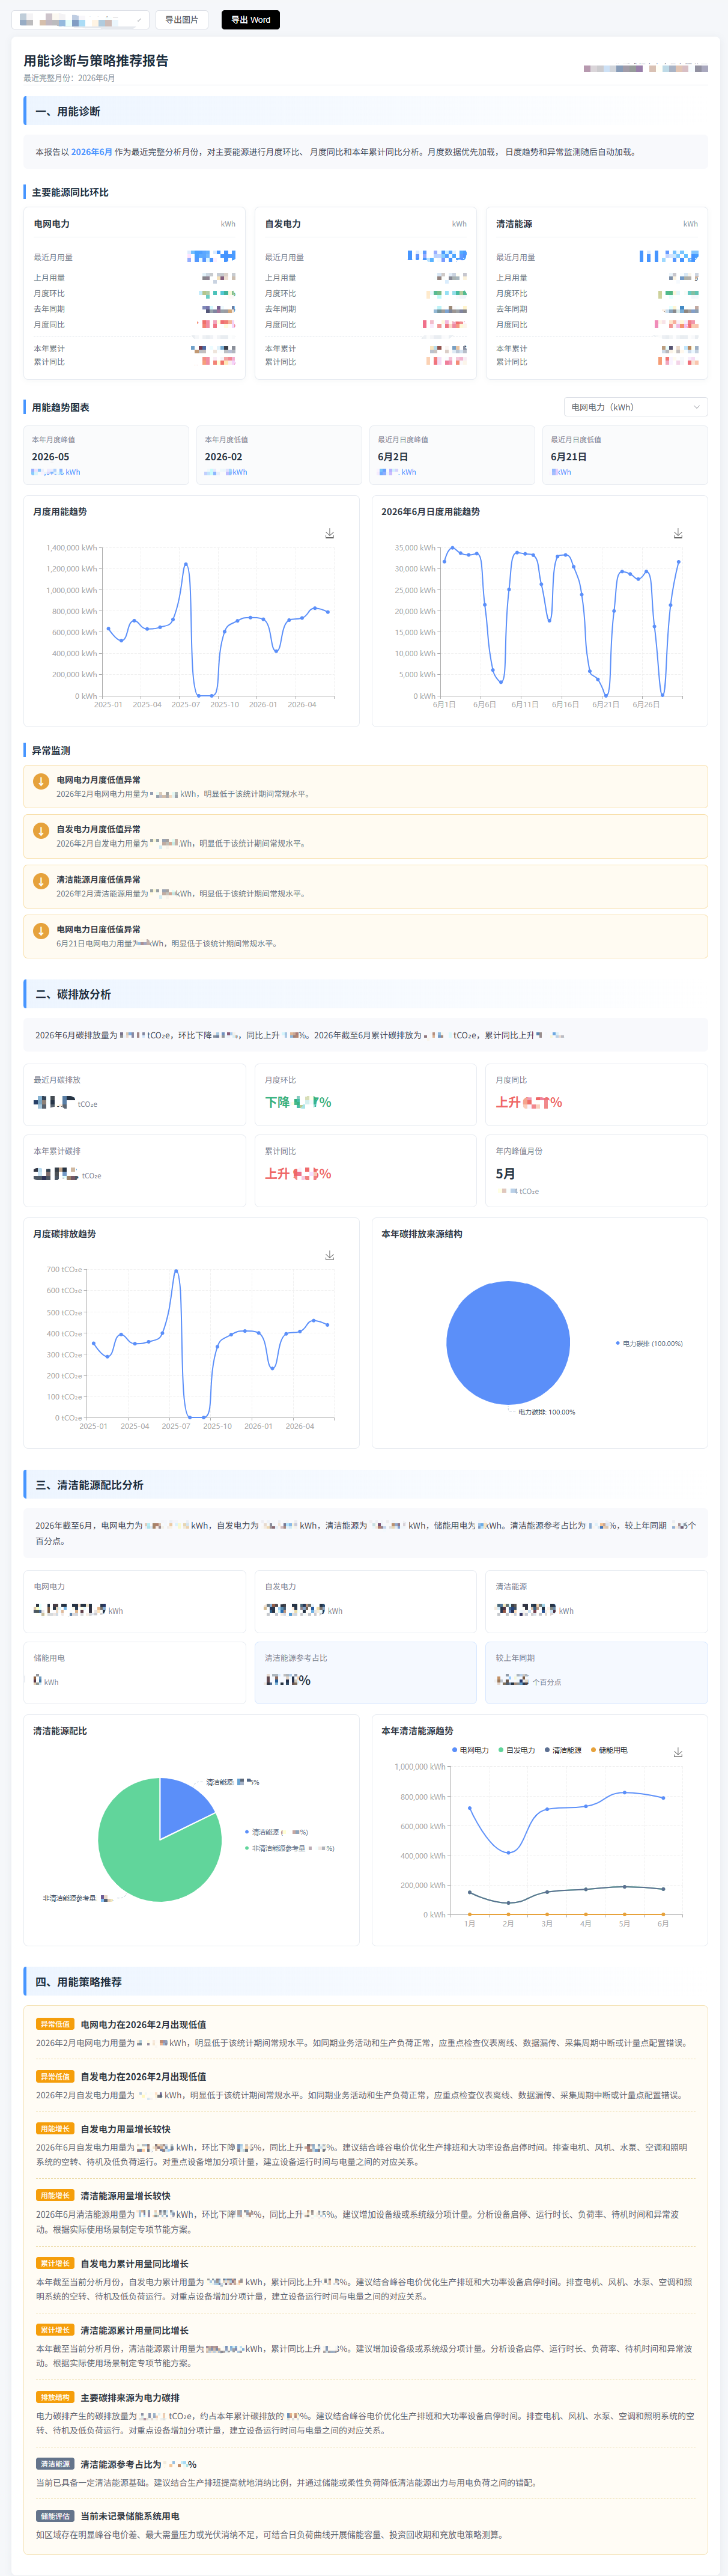Expand the report selector at top left
The width and height of the screenshot is (728, 2576).
(x=80, y=20)
